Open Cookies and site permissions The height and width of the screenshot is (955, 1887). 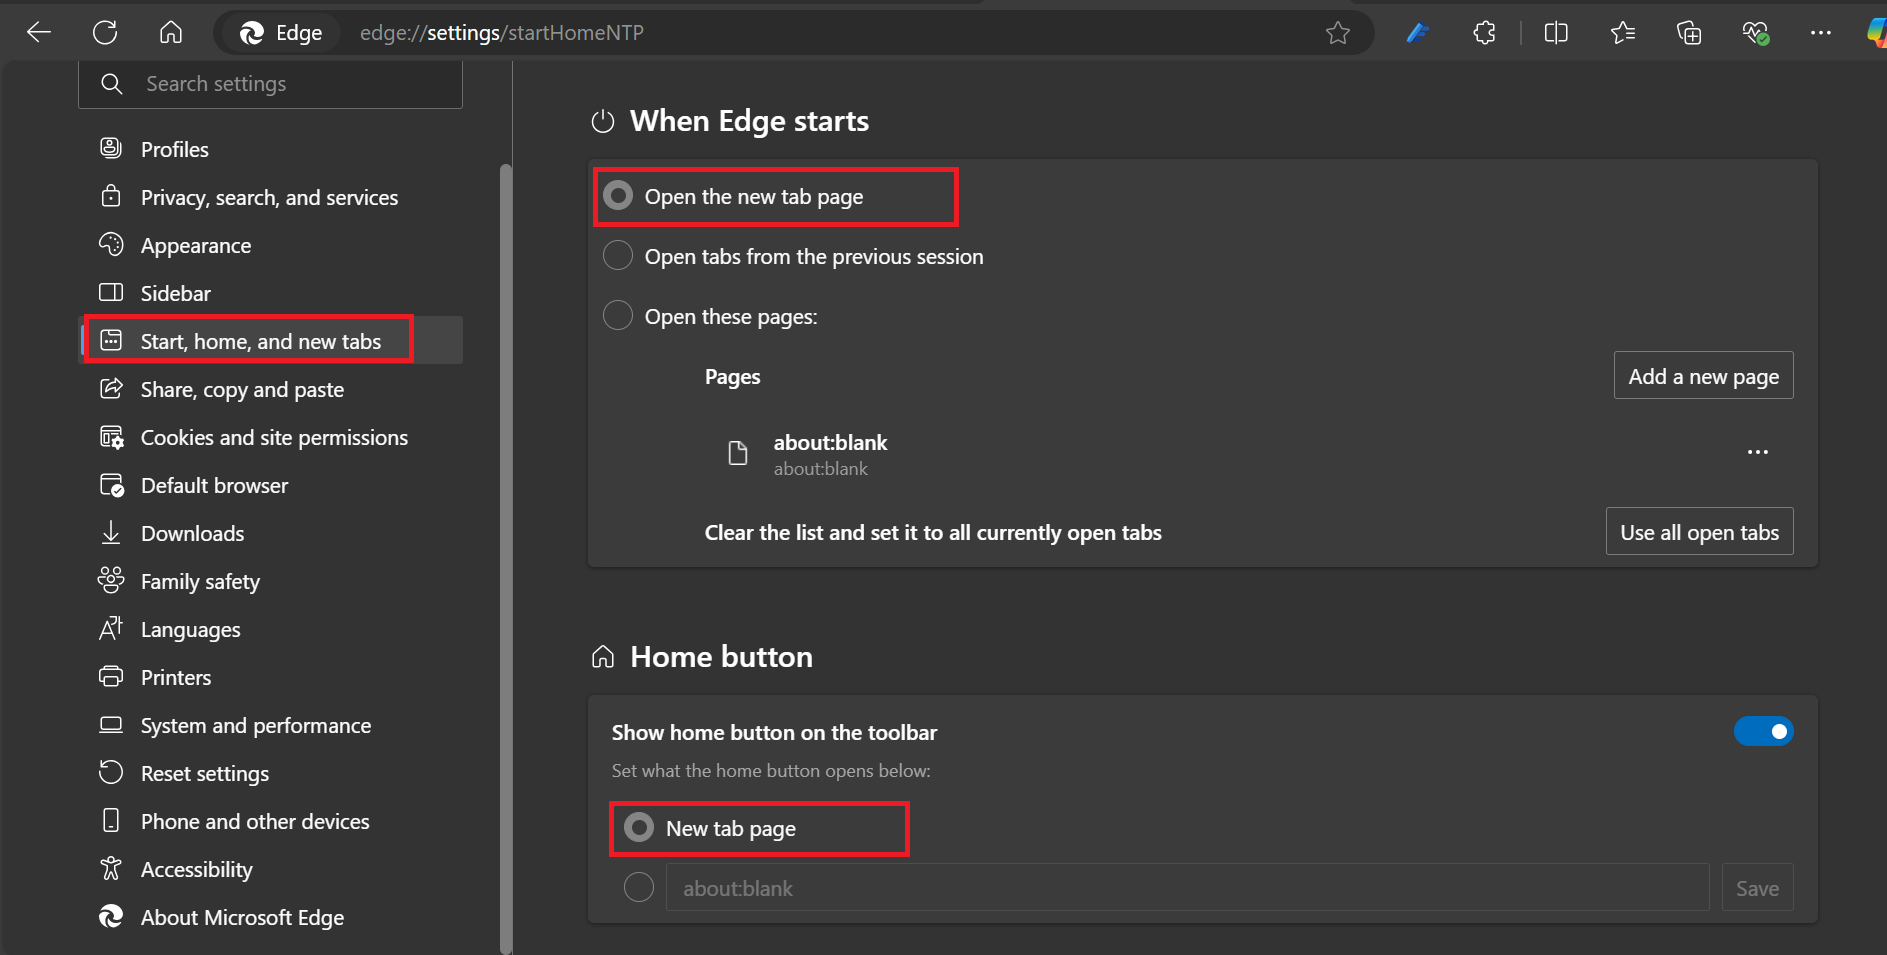(x=271, y=437)
